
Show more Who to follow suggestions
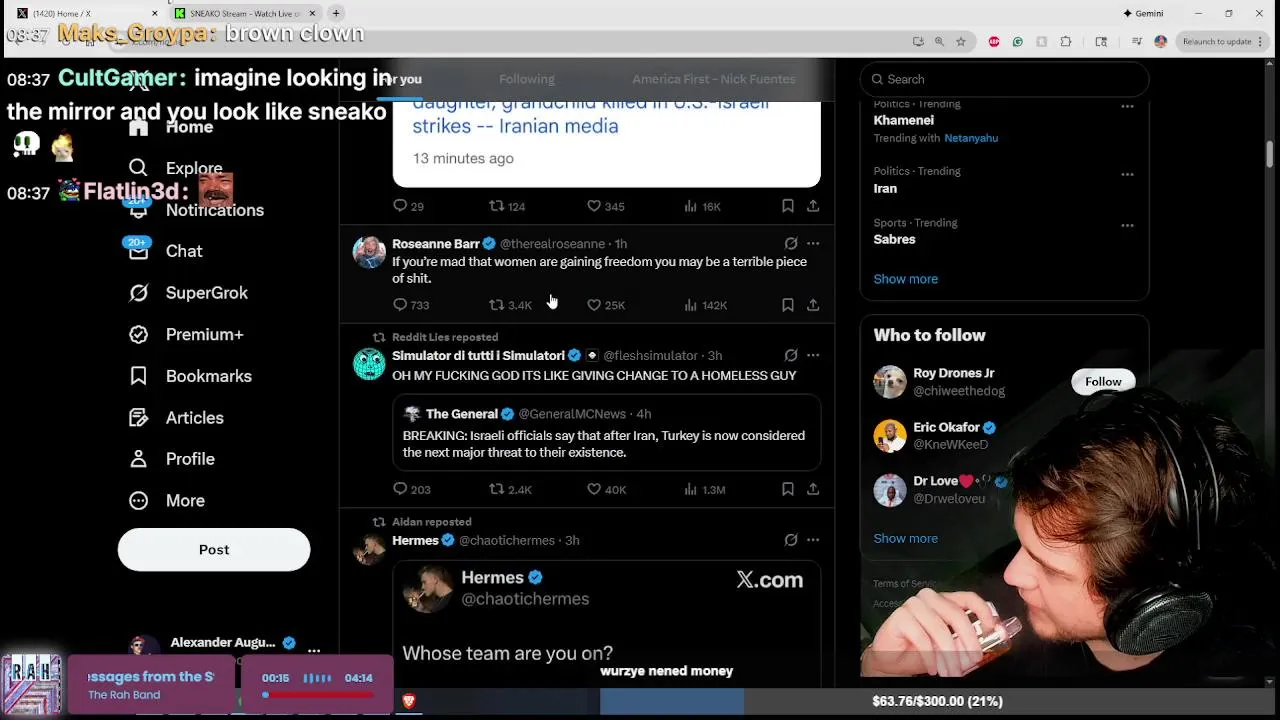point(905,538)
